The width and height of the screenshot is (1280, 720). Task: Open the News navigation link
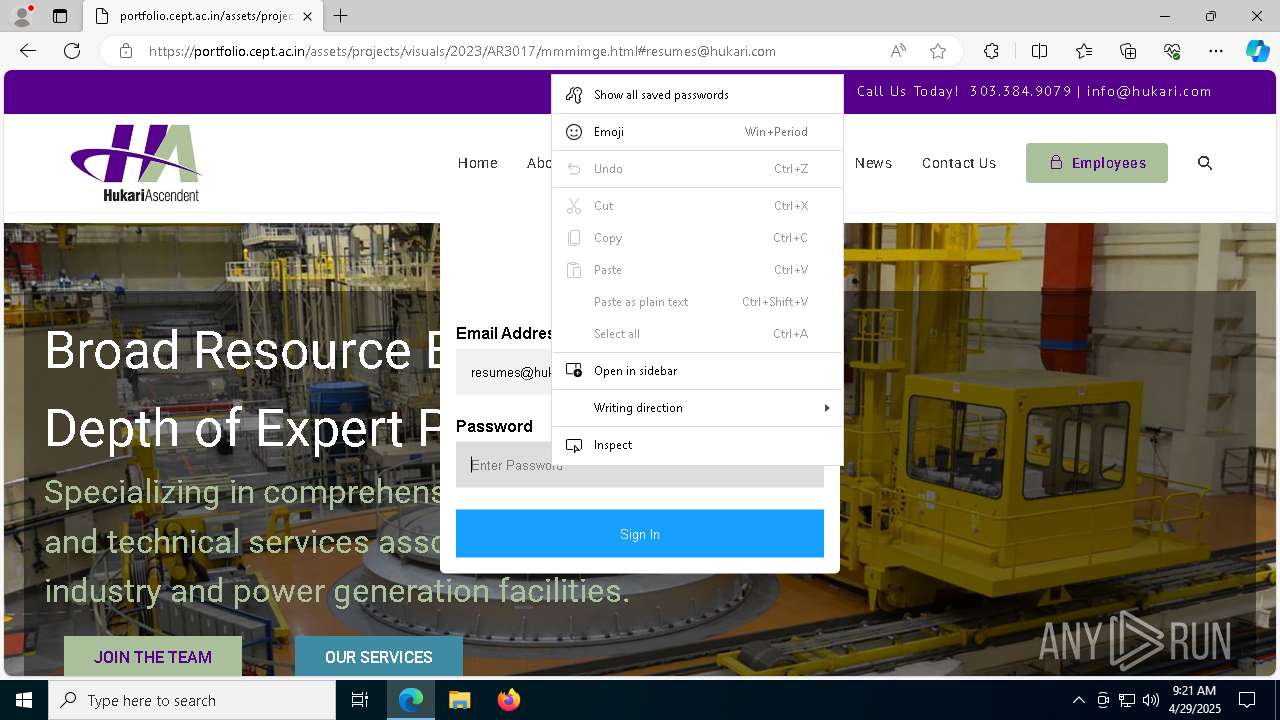pos(873,163)
